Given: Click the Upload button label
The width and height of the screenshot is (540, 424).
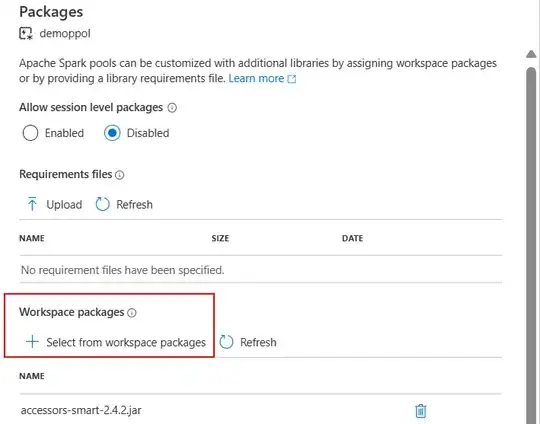Looking at the screenshot, I should point(64,205).
